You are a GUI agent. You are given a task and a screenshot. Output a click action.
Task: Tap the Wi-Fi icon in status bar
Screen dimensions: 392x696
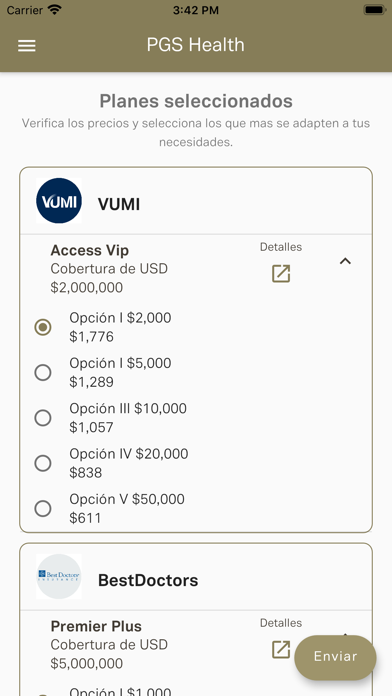55,10
